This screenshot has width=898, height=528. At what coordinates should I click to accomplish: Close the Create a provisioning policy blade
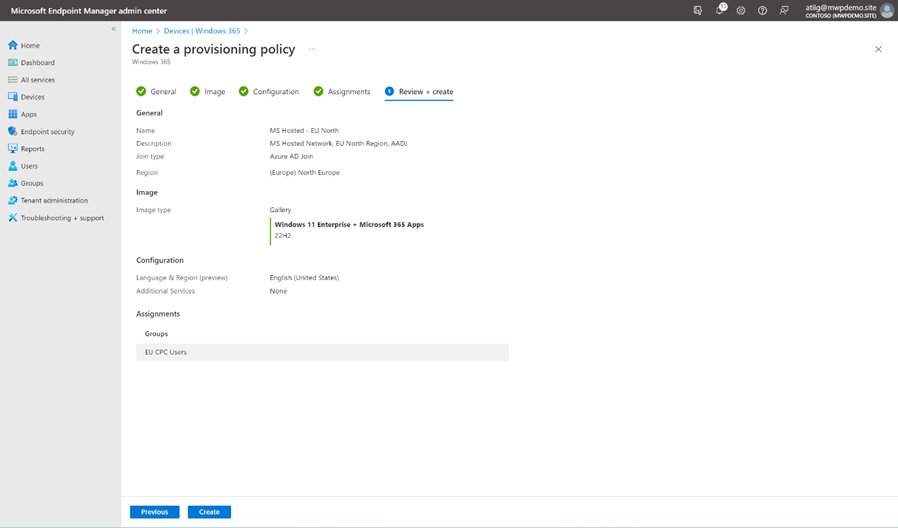tap(878, 49)
